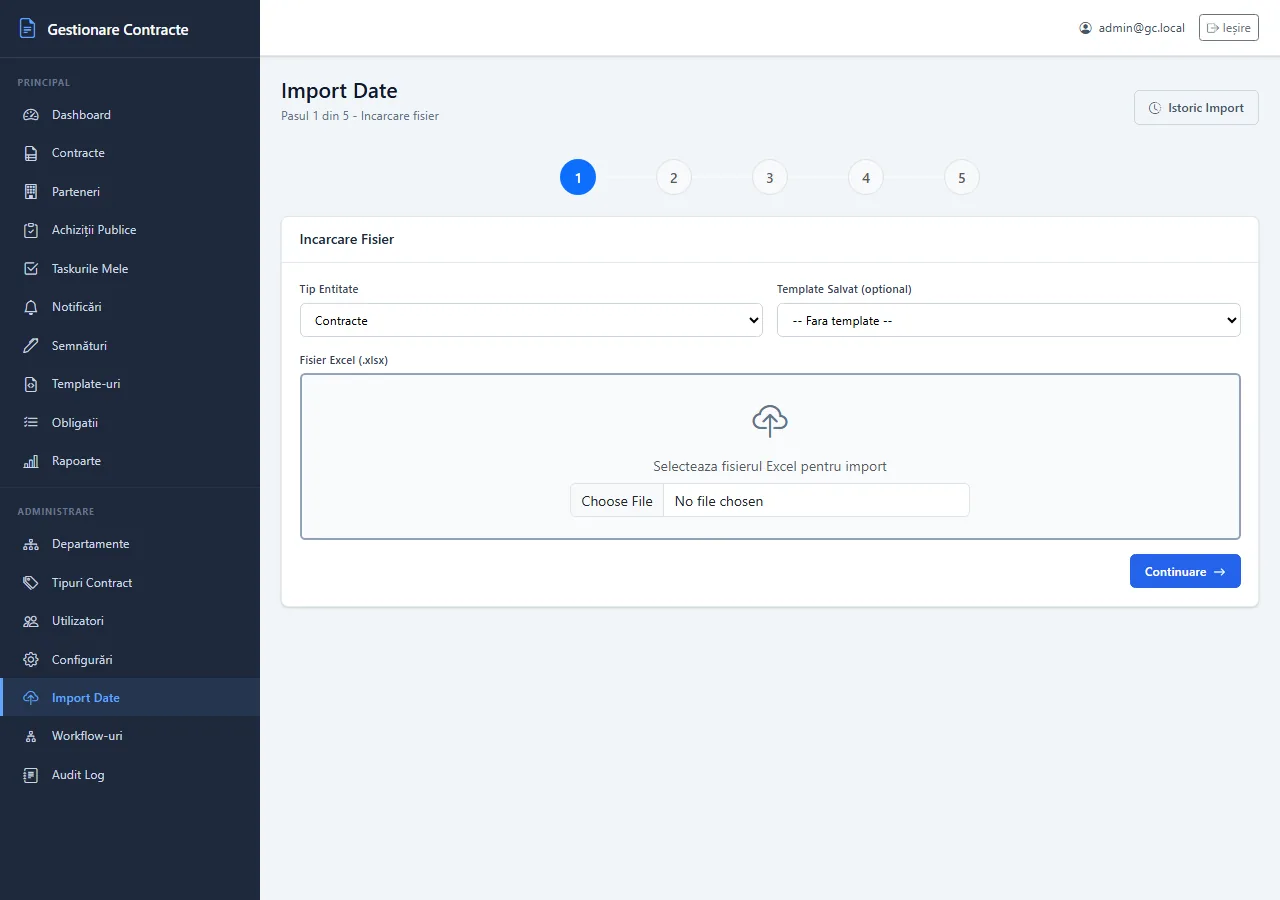Click the Contracte file icon in sidebar
This screenshot has width=1280, height=900.
(x=31, y=153)
